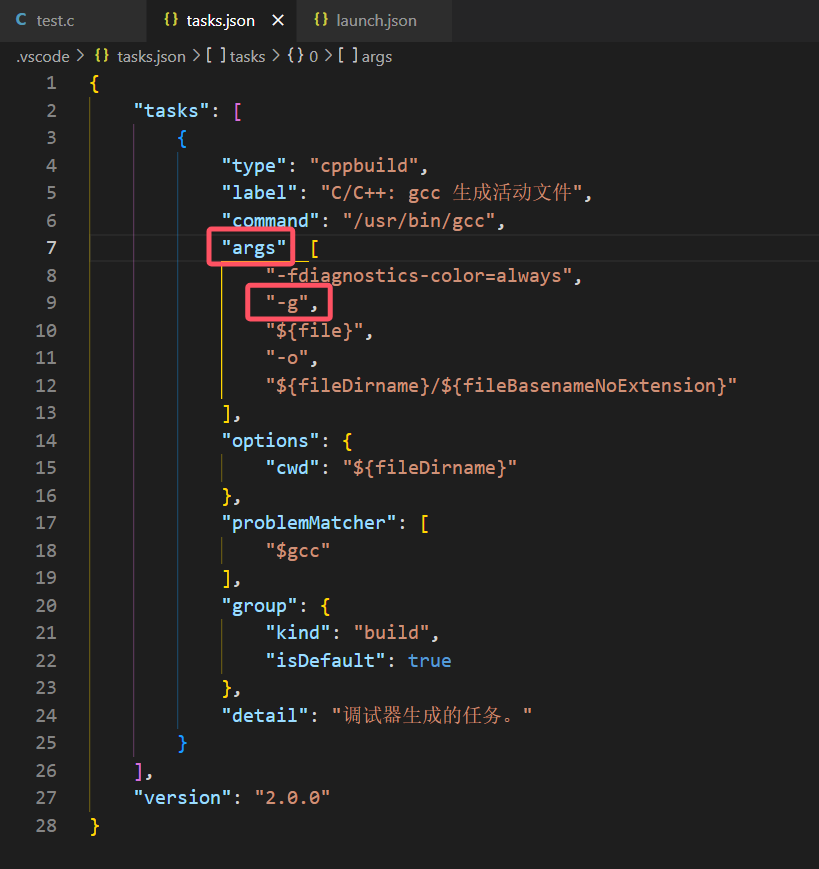The height and width of the screenshot is (869, 819).
Task: Open the tasks breadcrumb symbol list
Action: (x=247, y=57)
